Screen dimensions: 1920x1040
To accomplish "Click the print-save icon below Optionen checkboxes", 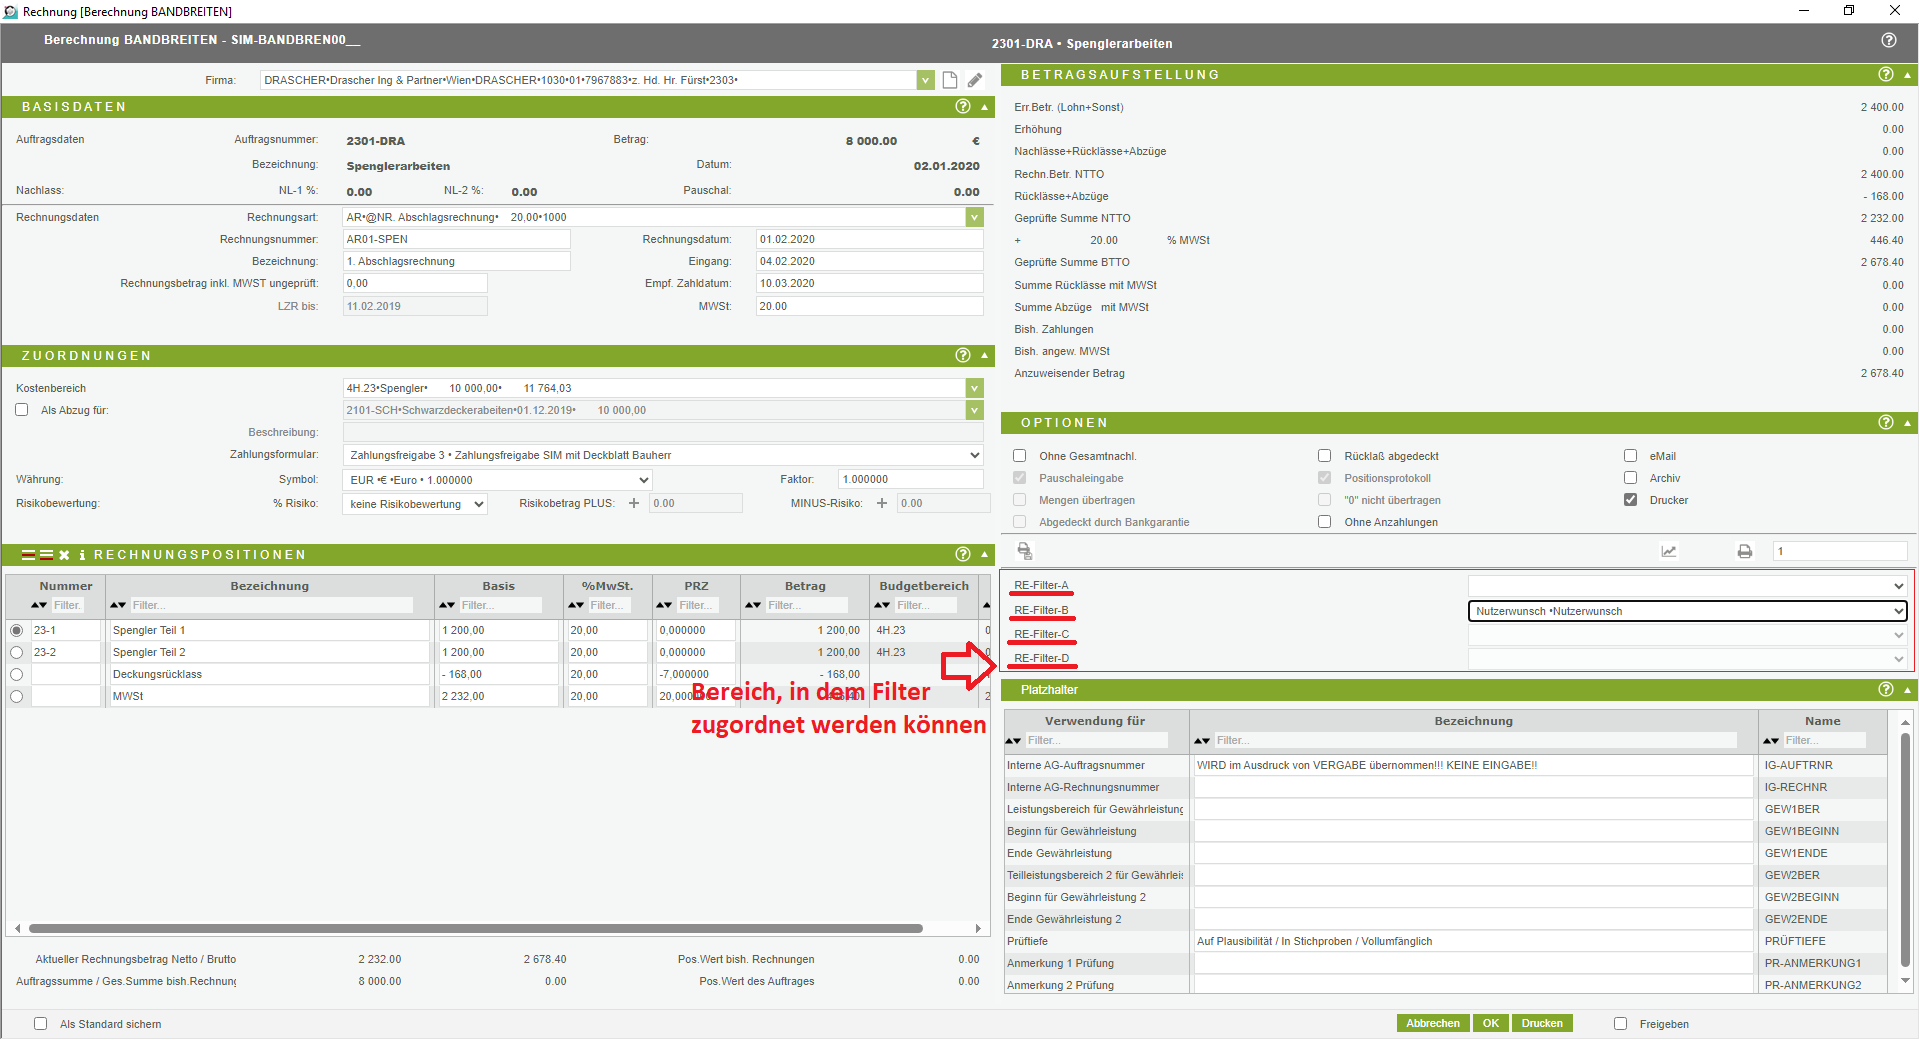I will pos(1025,551).
